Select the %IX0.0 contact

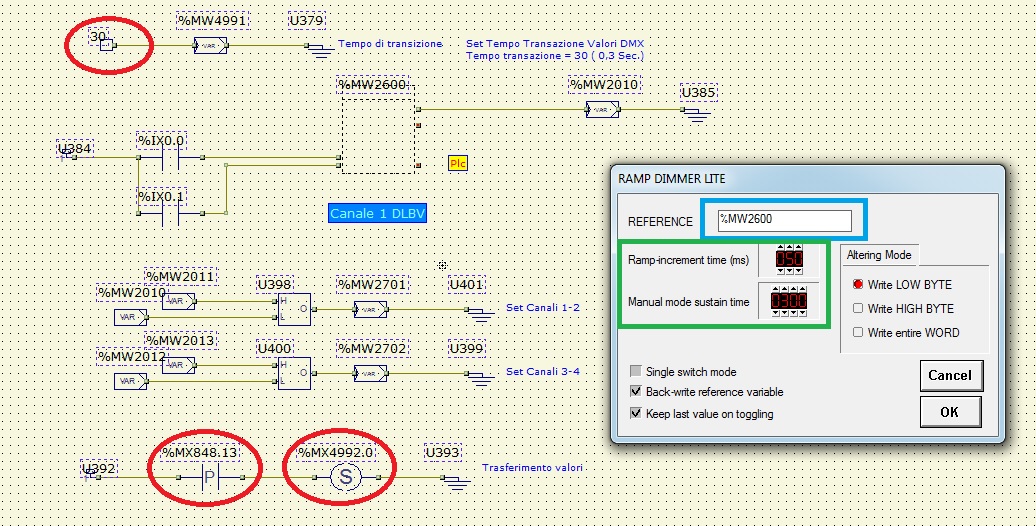pos(170,157)
